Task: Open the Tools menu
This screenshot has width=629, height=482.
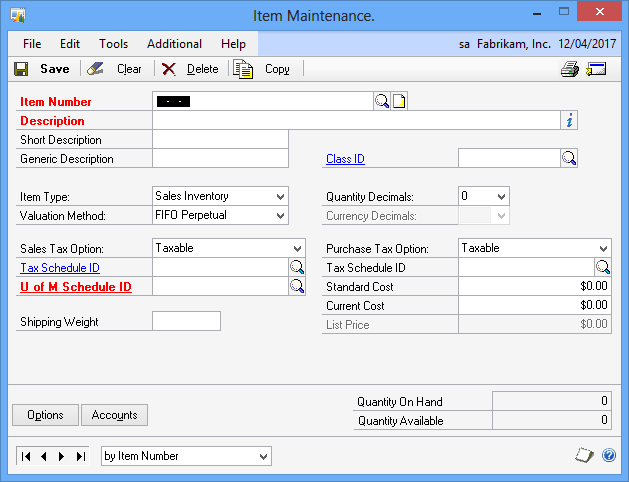Action: coord(114,44)
